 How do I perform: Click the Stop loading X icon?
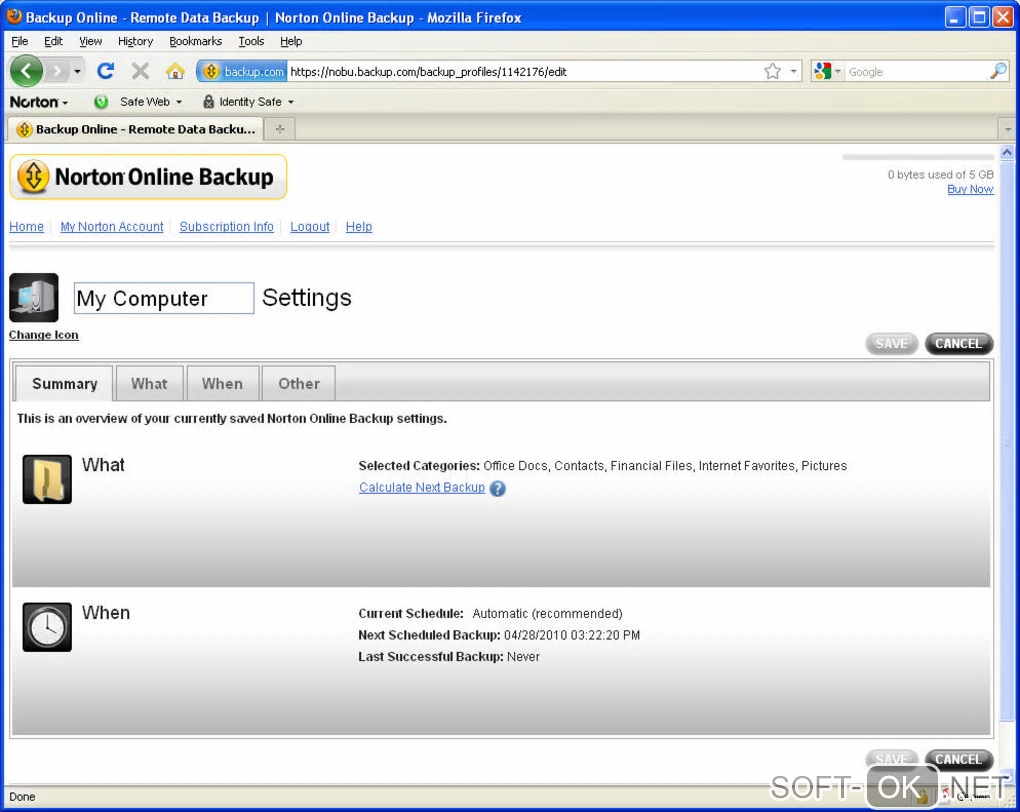pyautogui.click(x=140, y=71)
